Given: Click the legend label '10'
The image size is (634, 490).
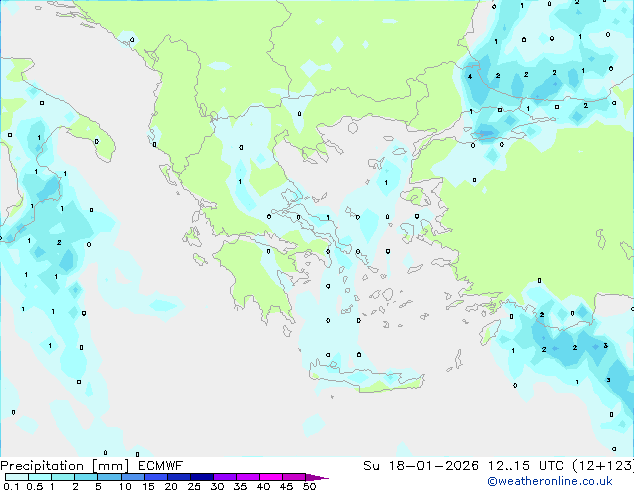Looking at the screenshot, I should [x=125, y=486].
